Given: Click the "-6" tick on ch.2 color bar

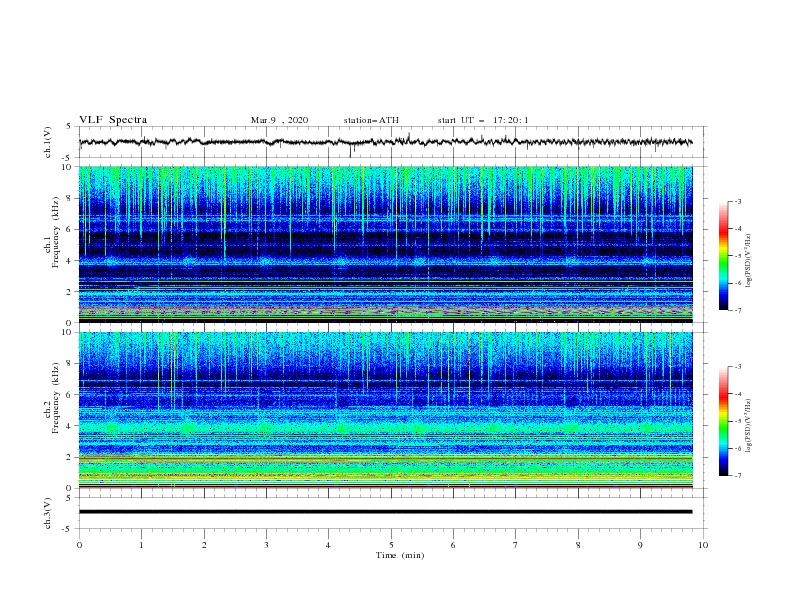Looking at the screenshot, I should tap(737, 448).
